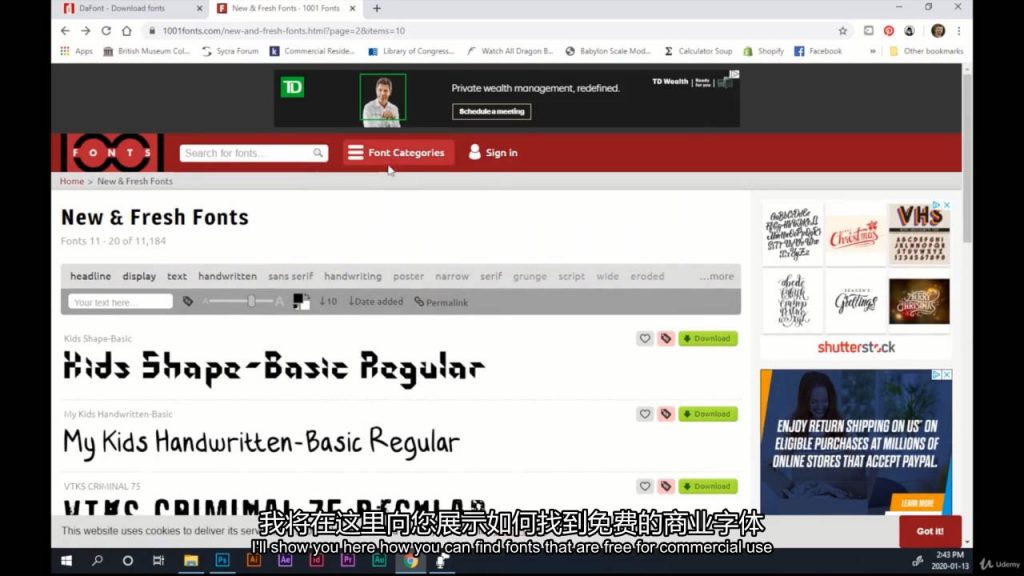This screenshot has height=576, width=1024.
Task: Bookmark this page with the star icon
Action: 842,31
